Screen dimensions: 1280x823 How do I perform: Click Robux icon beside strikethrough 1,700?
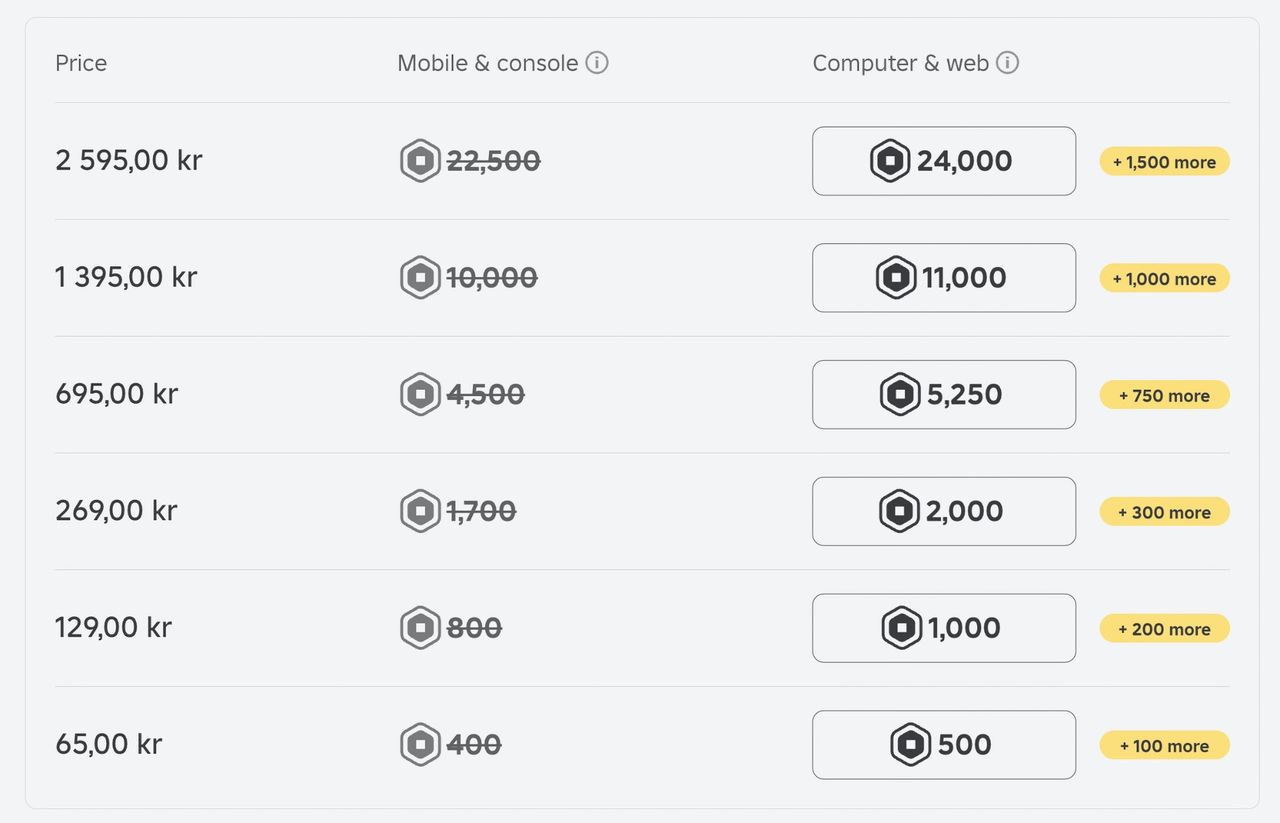(x=420, y=511)
